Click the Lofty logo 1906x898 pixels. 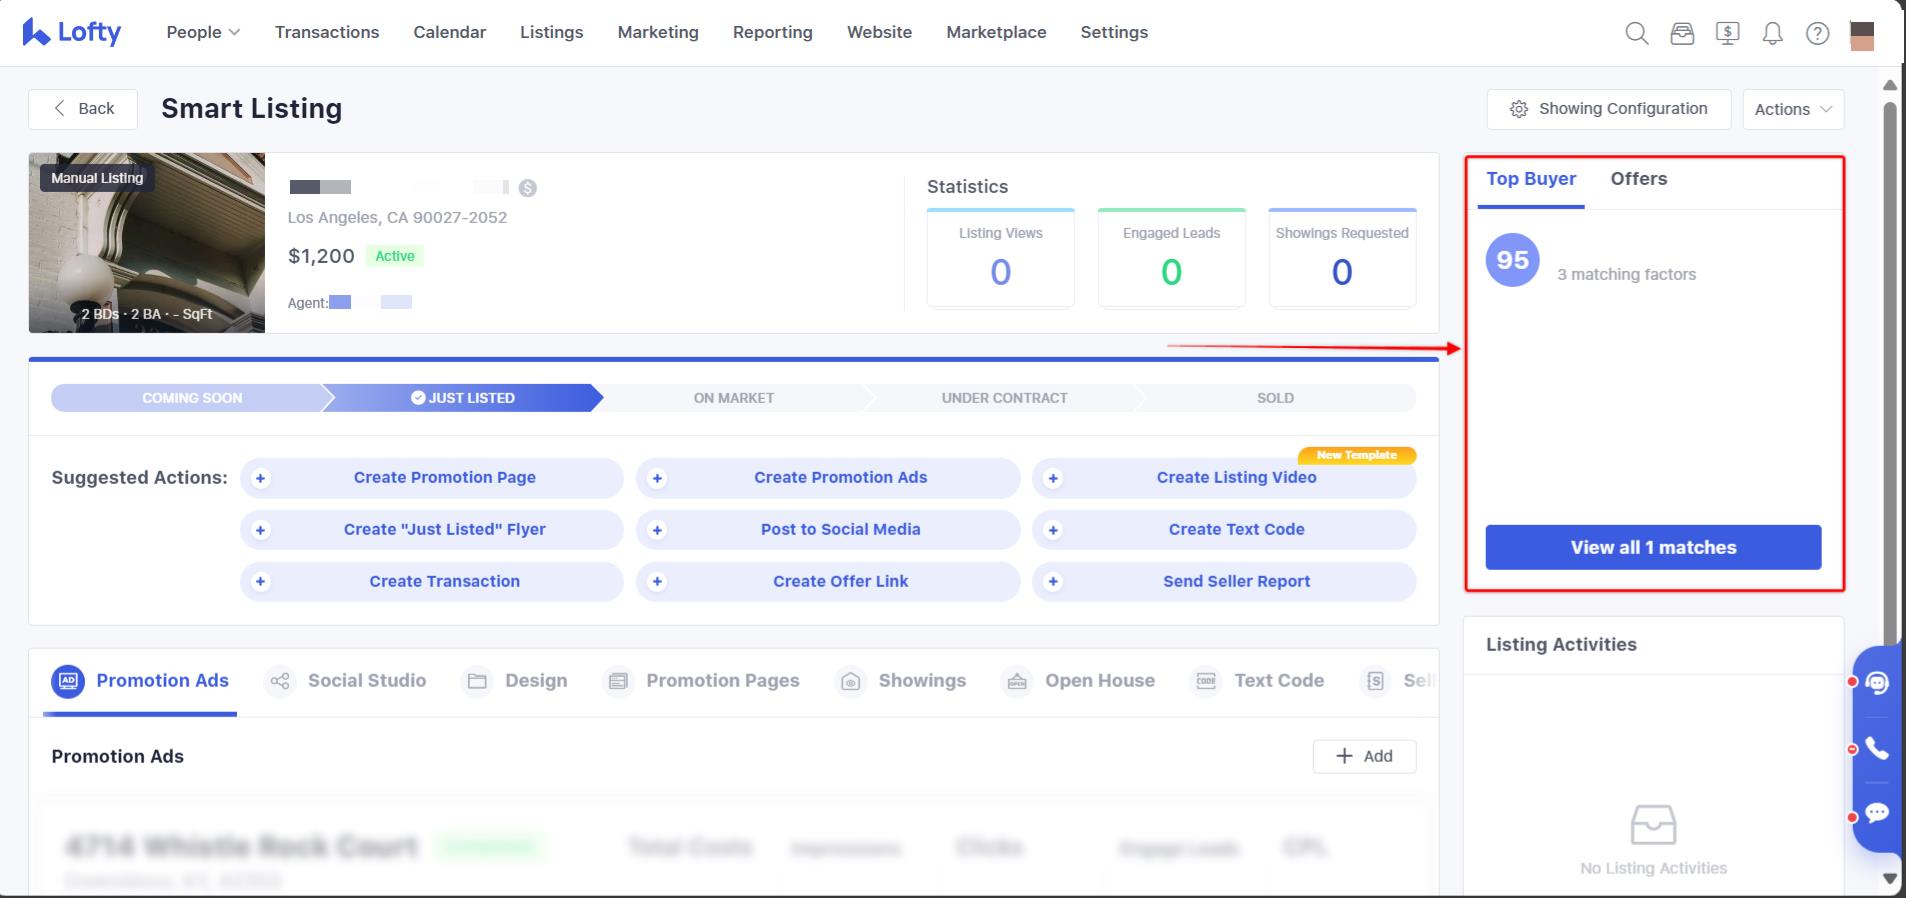pos(72,32)
